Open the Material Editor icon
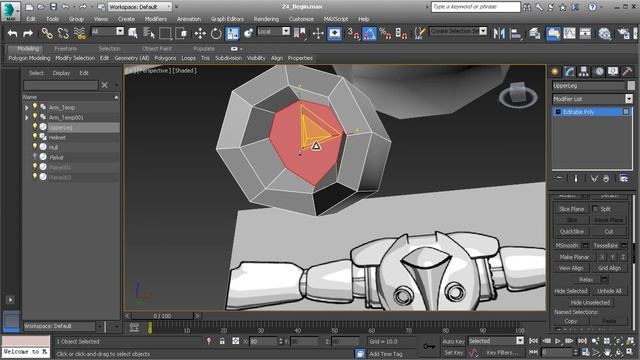 coord(604,33)
